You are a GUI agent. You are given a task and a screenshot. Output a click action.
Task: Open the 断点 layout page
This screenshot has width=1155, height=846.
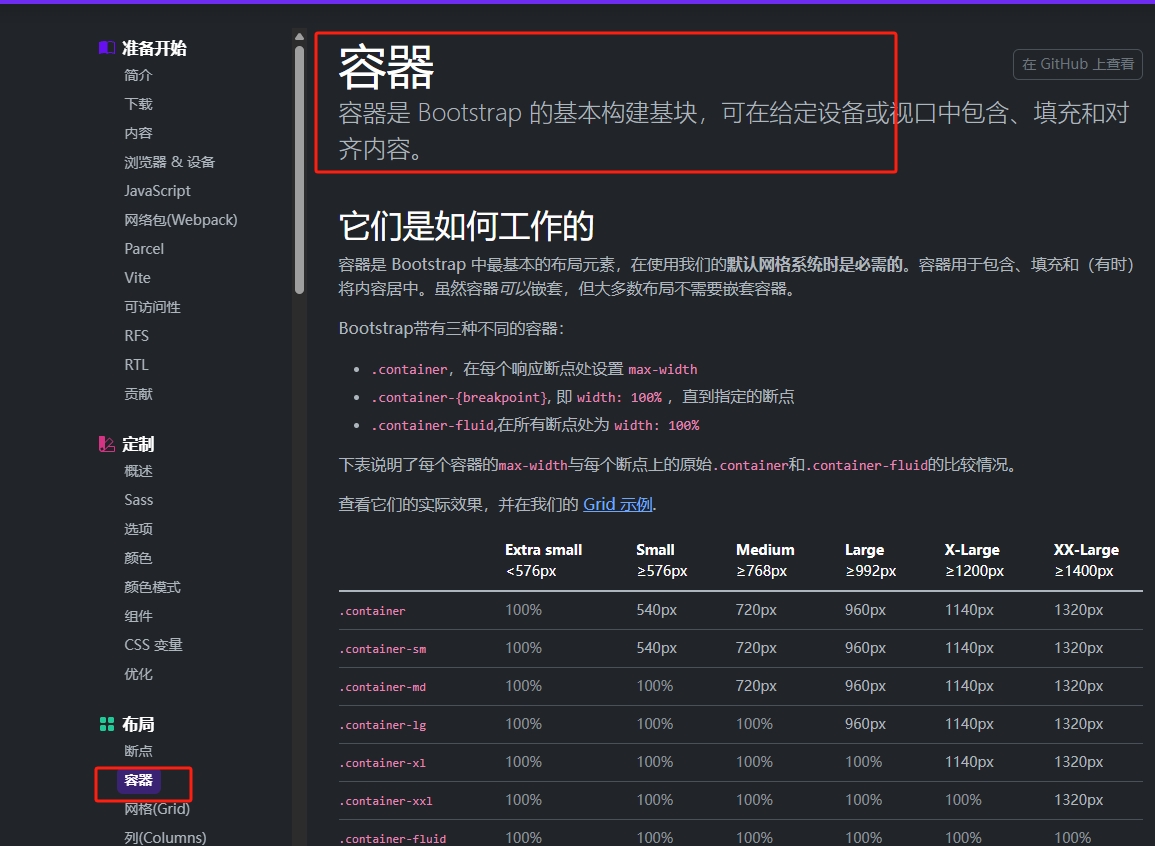point(138,751)
